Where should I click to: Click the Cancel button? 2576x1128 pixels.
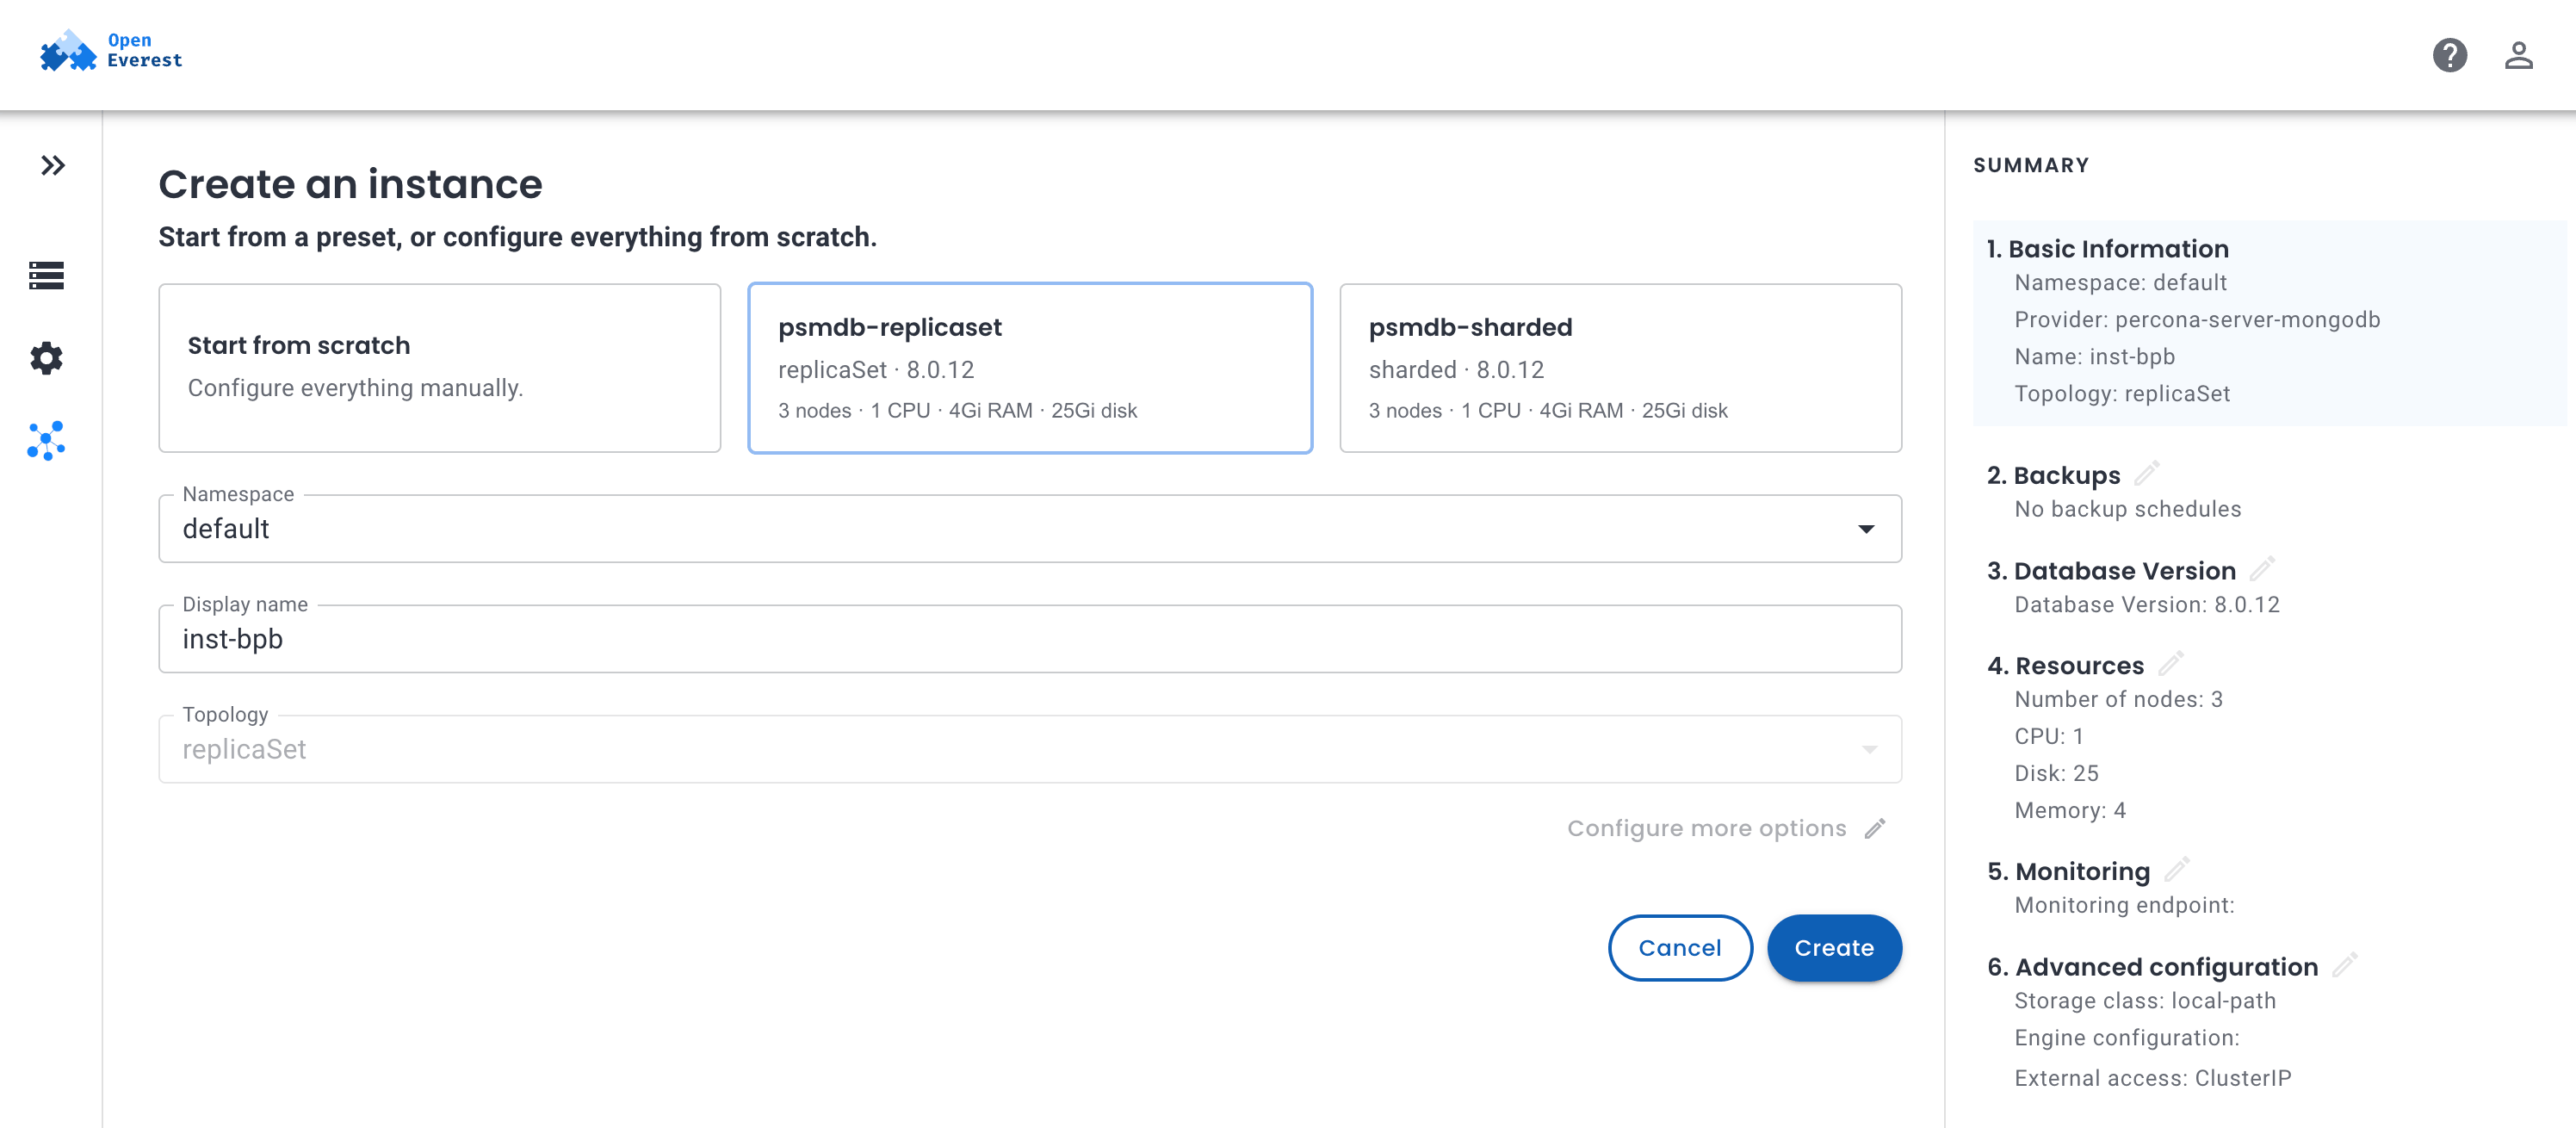pyautogui.click(x=1680, y=948)
